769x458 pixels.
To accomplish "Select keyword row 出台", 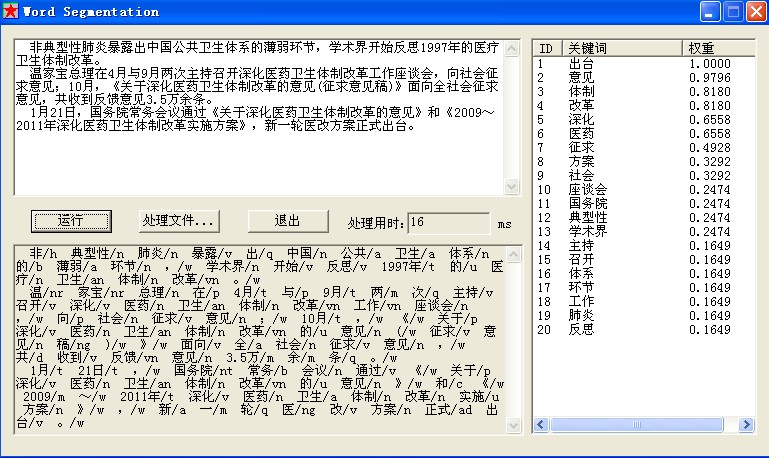I will point(644,64).
